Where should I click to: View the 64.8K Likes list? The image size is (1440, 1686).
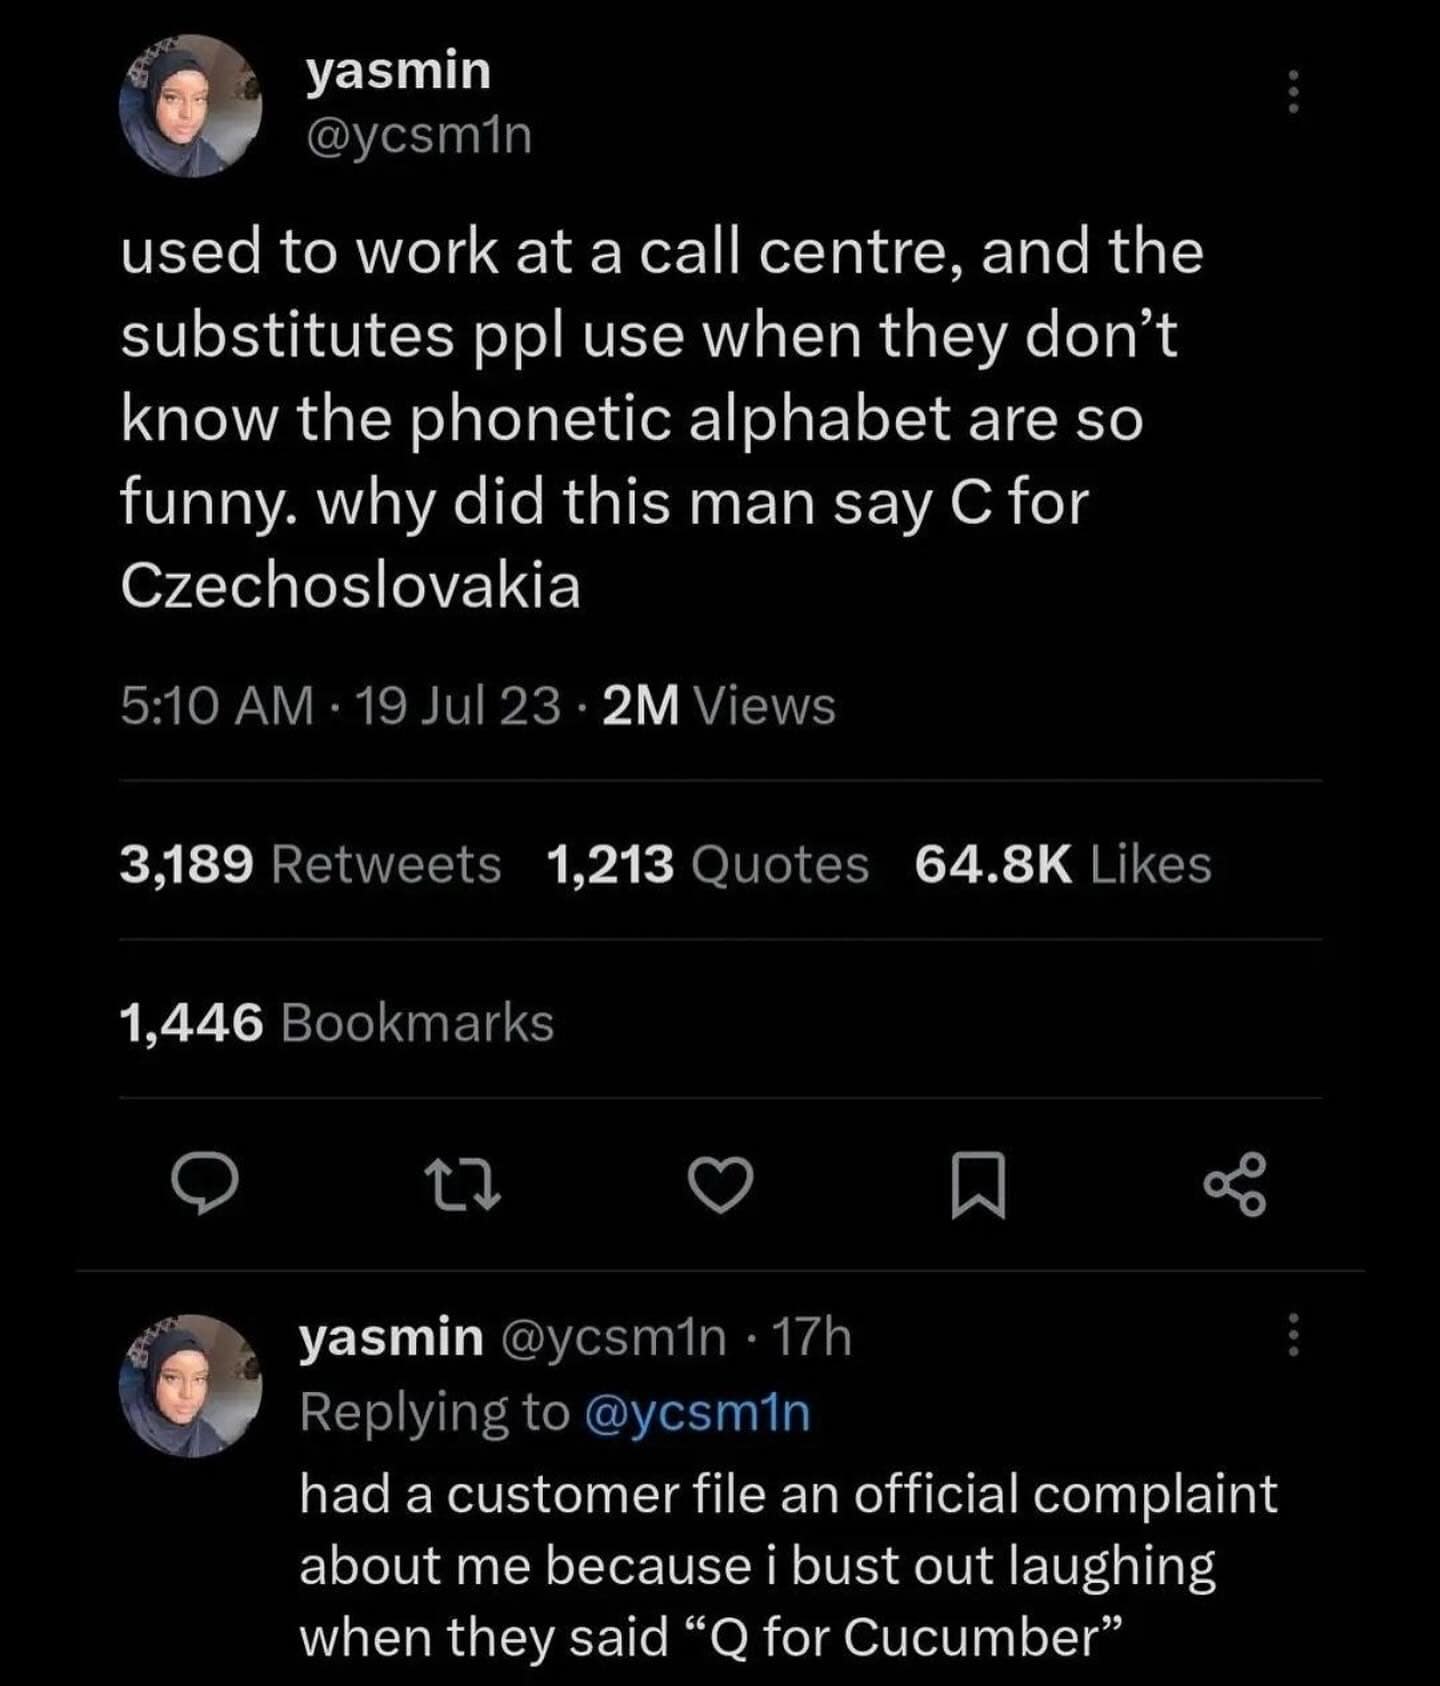(1062, 864)
